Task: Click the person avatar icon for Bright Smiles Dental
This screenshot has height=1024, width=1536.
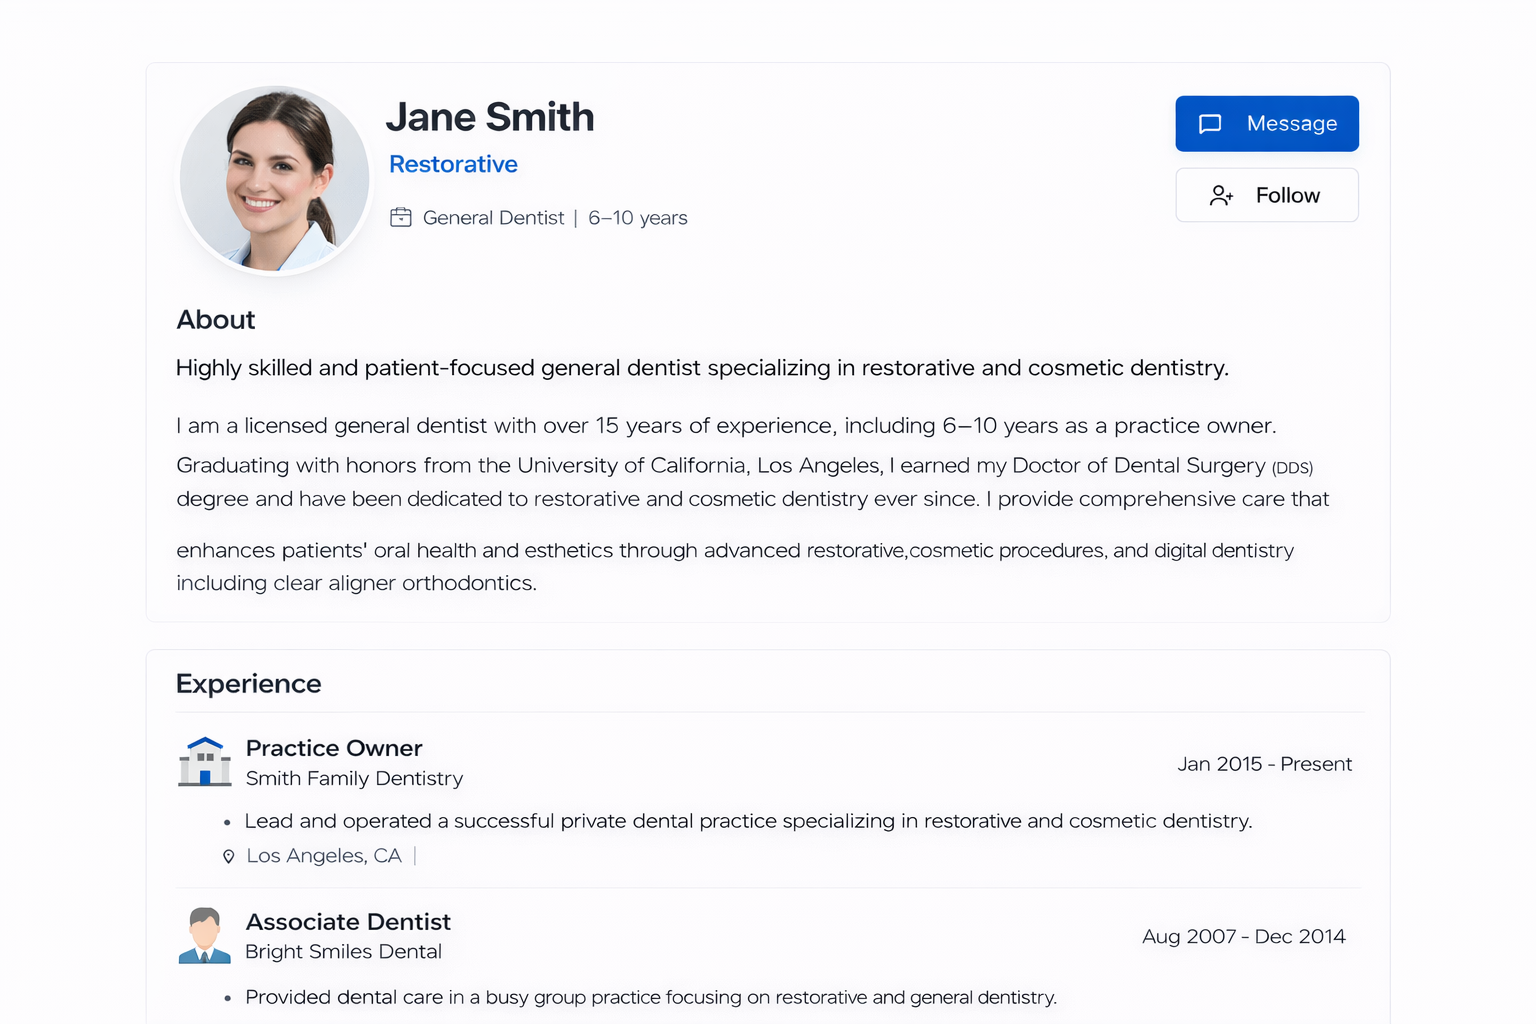Action: point(204,935)
